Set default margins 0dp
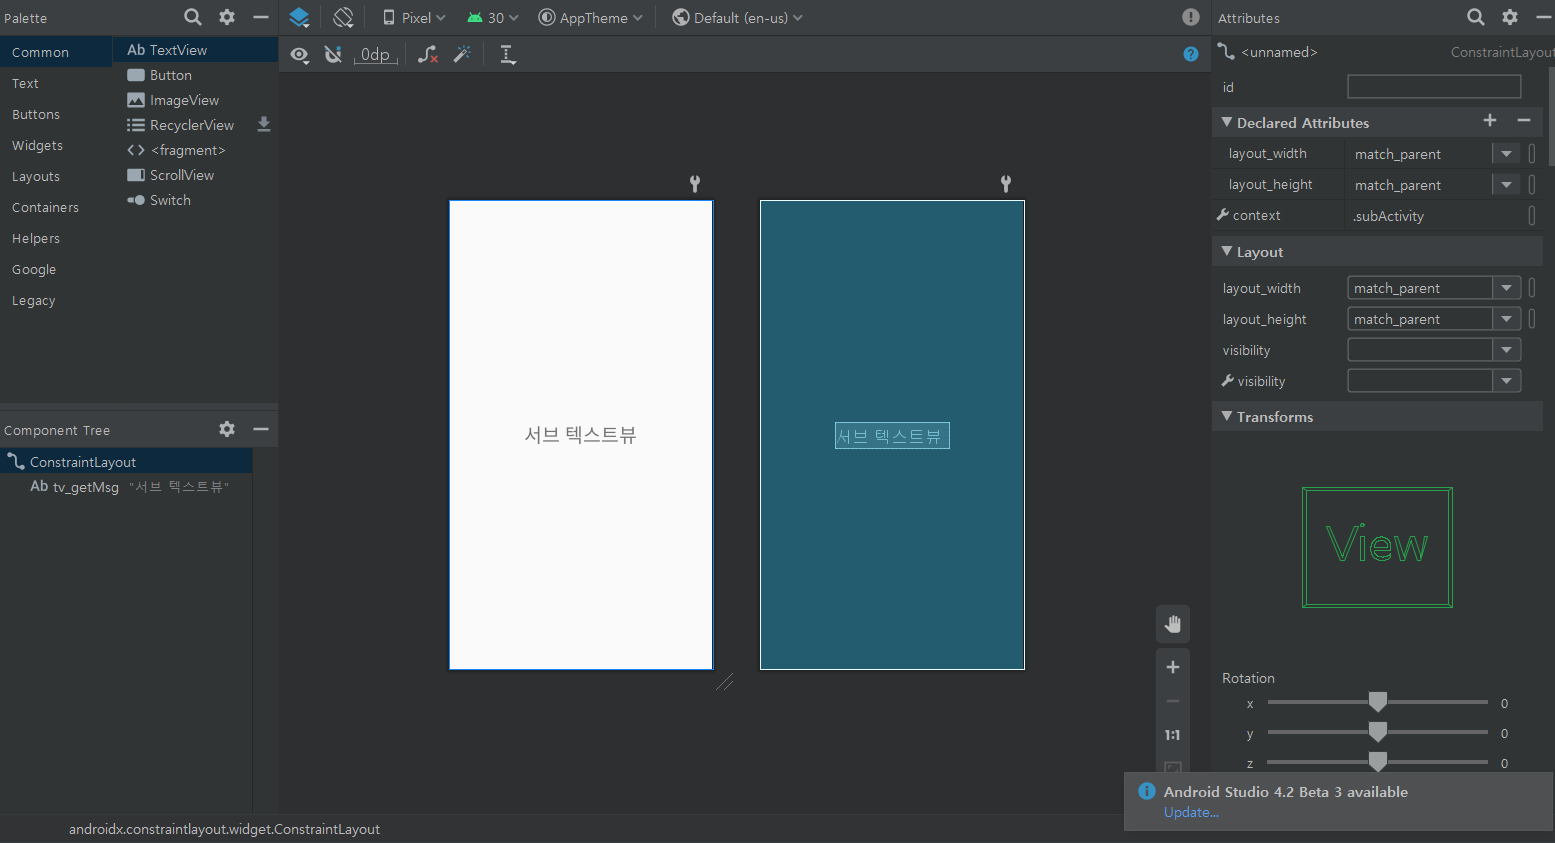This screenshot has width=1555, height=843. [x=375, y=55]
